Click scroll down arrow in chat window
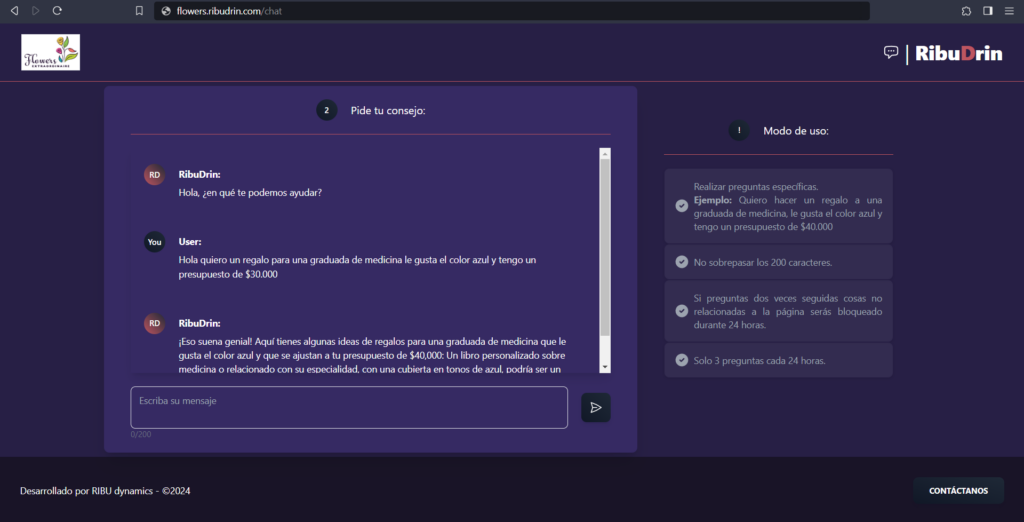This screenshot has height=522, width=1024. tap(604, 366)
